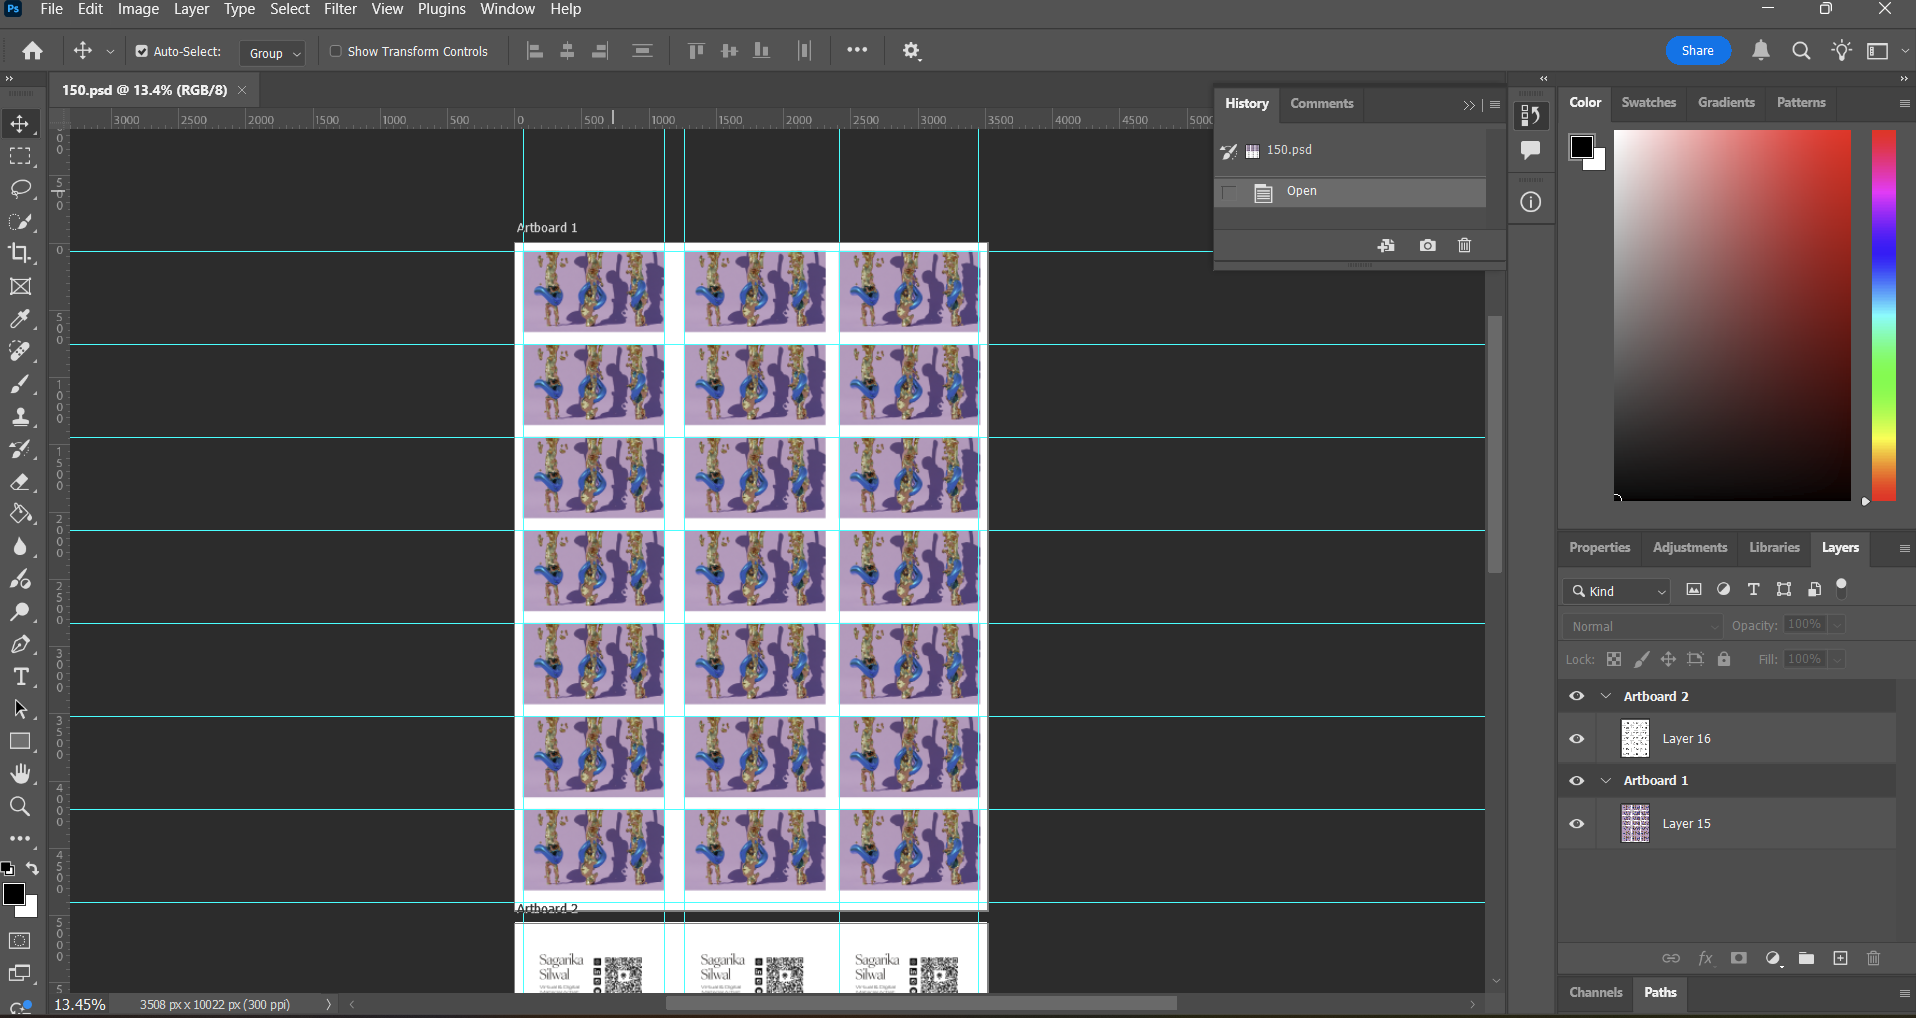
Task: Switch to the Channels tab
Action: point(1595,992)
